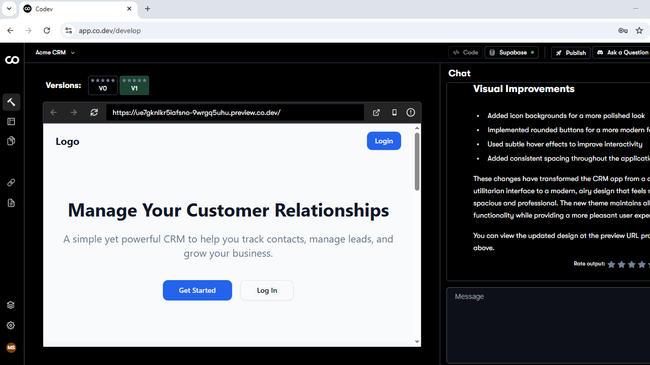The image size is (650, 365).
Task: Expand the Acme CRM project dropdown
Action: point(55,53)
